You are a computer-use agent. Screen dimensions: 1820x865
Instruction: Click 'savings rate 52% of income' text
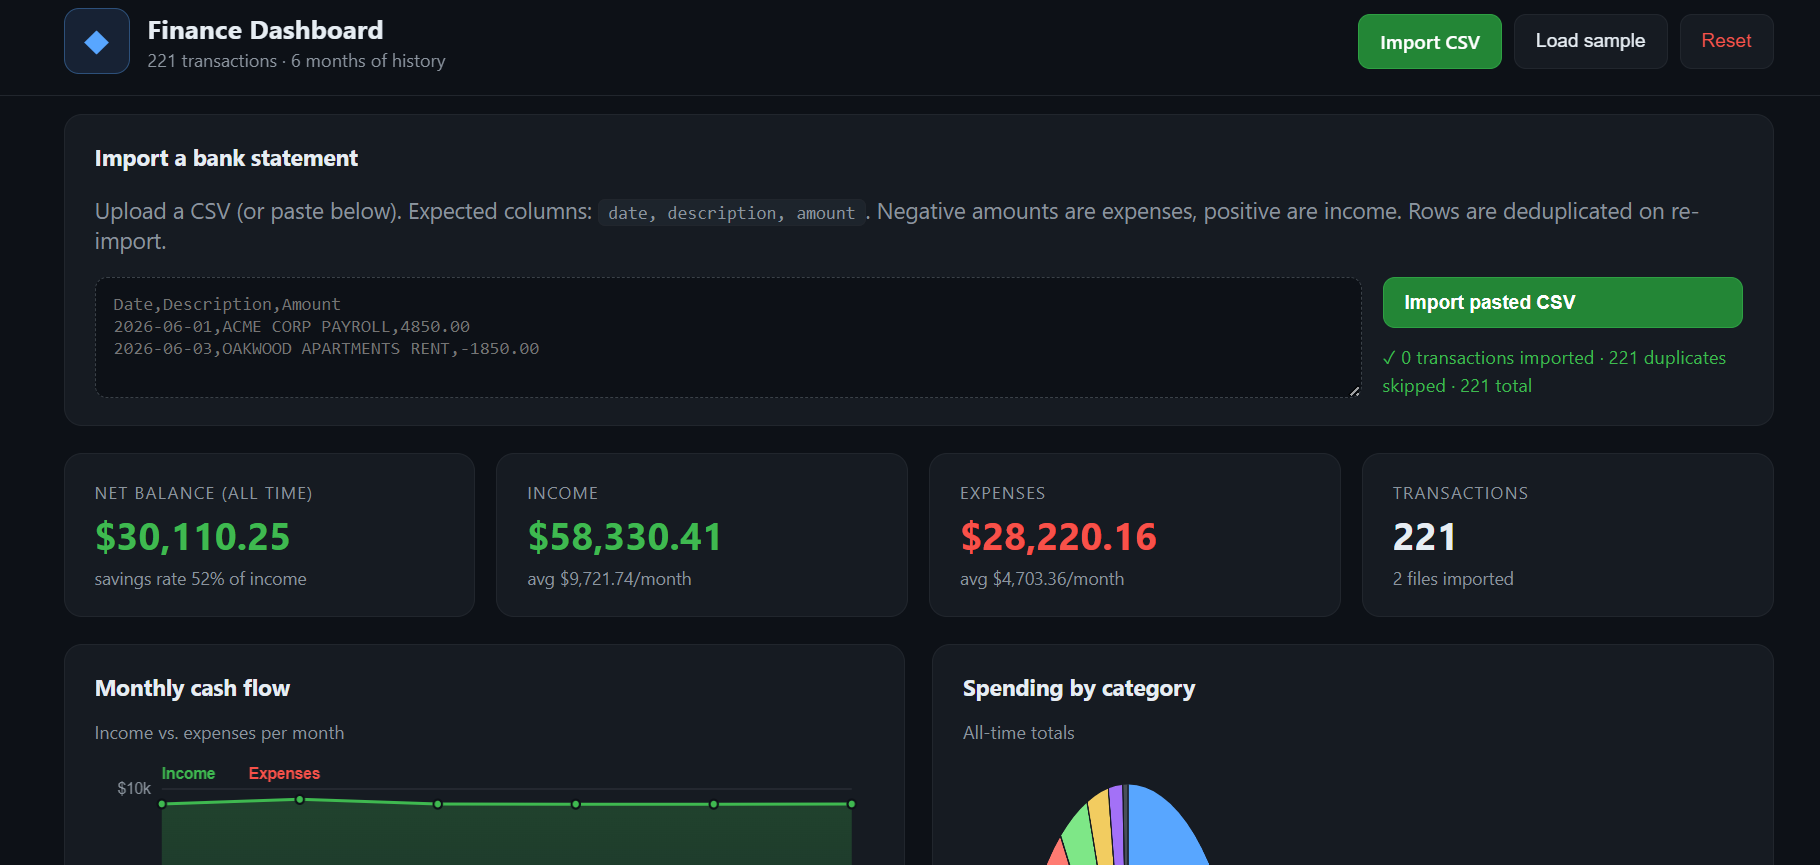point(200,579)
